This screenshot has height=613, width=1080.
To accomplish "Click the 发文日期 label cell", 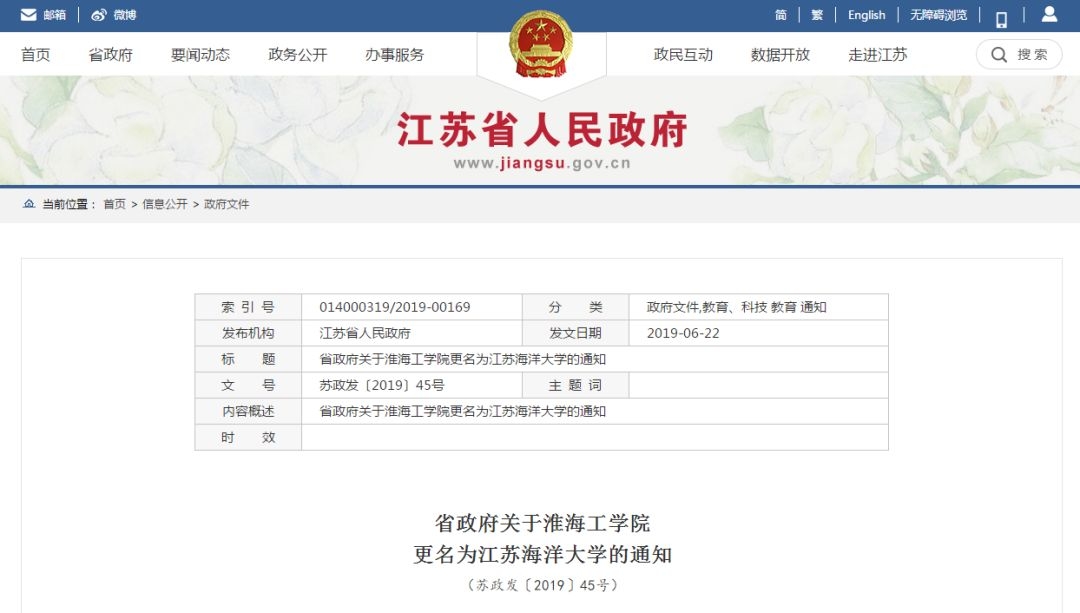I will tap(575, 333).
